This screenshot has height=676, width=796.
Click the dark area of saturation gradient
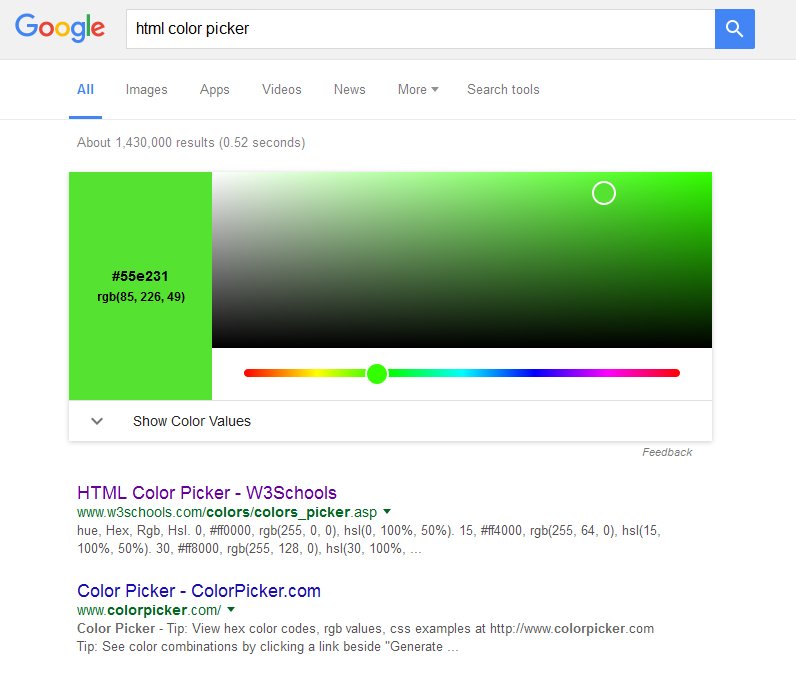tap(462, 325)
